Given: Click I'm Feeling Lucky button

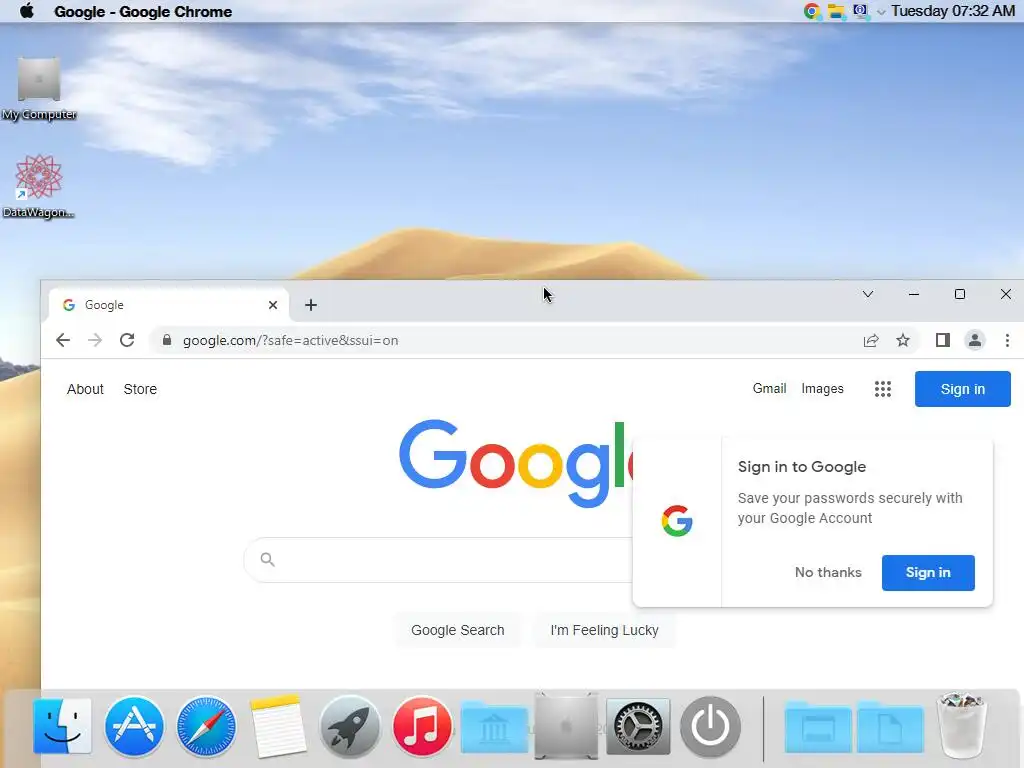Looking at the screenshot, I should [604, 630].
